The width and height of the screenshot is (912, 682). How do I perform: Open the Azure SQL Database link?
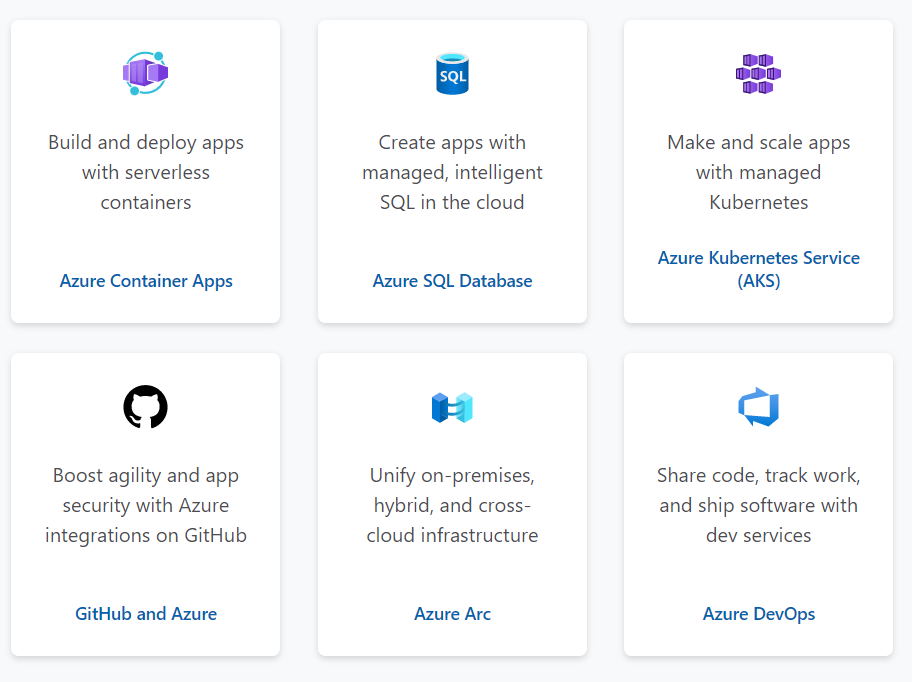(453, 281)
